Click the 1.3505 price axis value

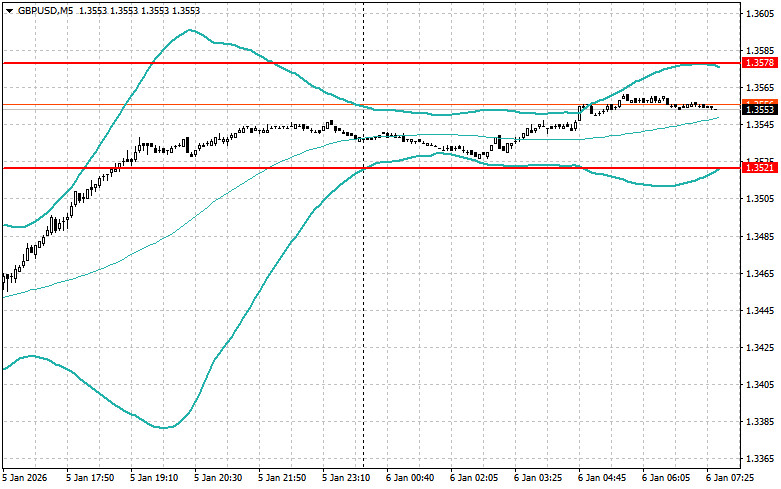(x=761, y=199)
